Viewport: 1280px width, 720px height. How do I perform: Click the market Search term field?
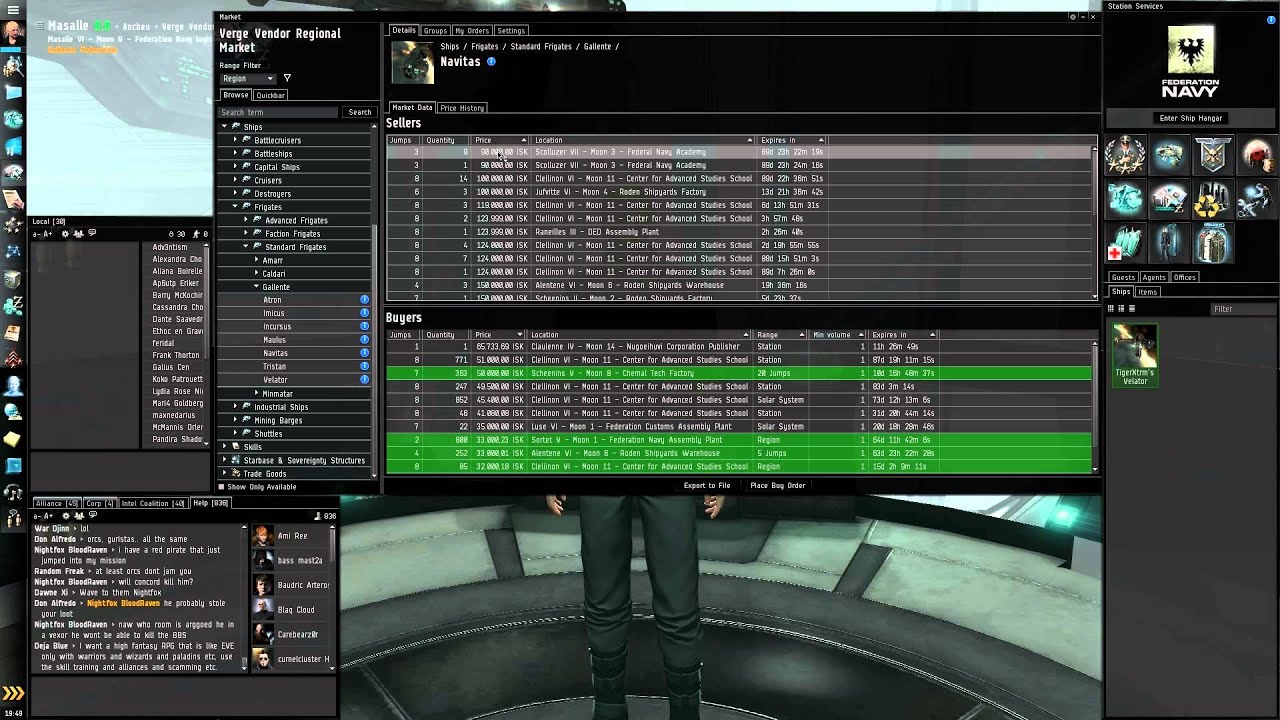click(280, 112)
